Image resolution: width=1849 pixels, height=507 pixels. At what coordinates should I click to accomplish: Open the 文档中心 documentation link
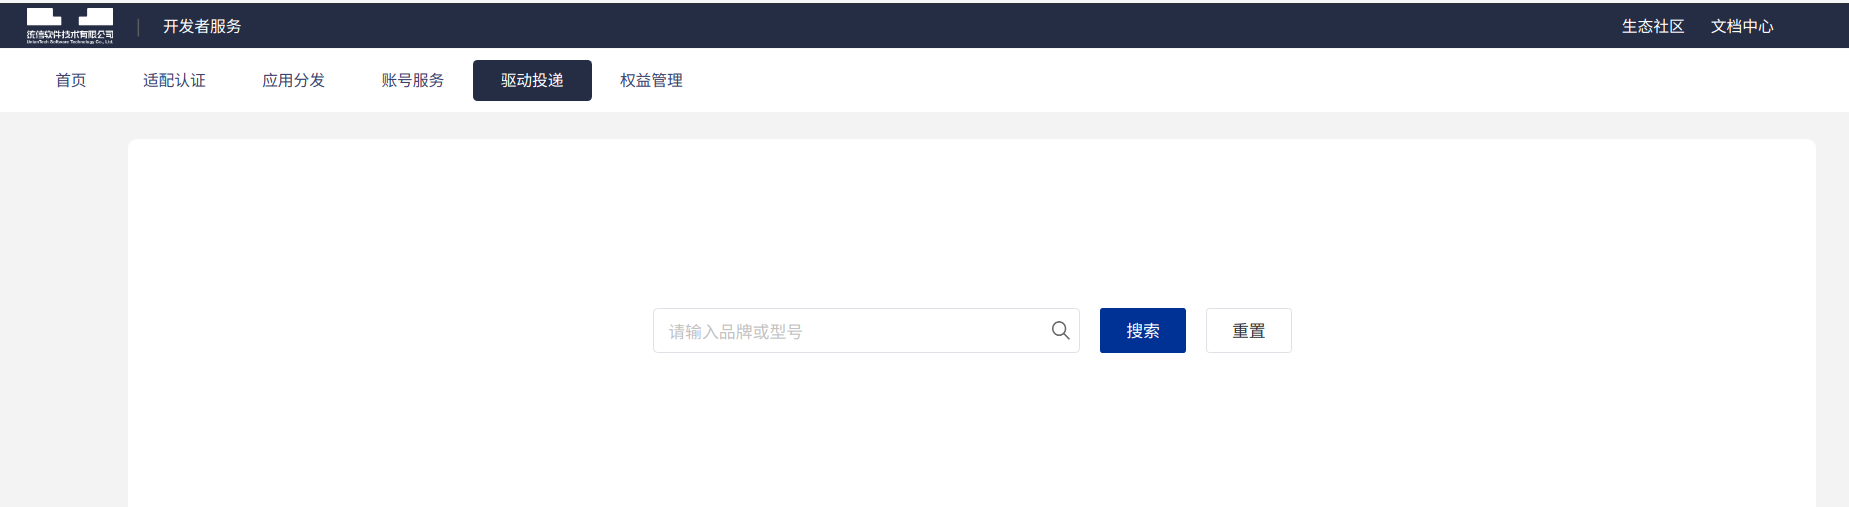click(1742, 26)
